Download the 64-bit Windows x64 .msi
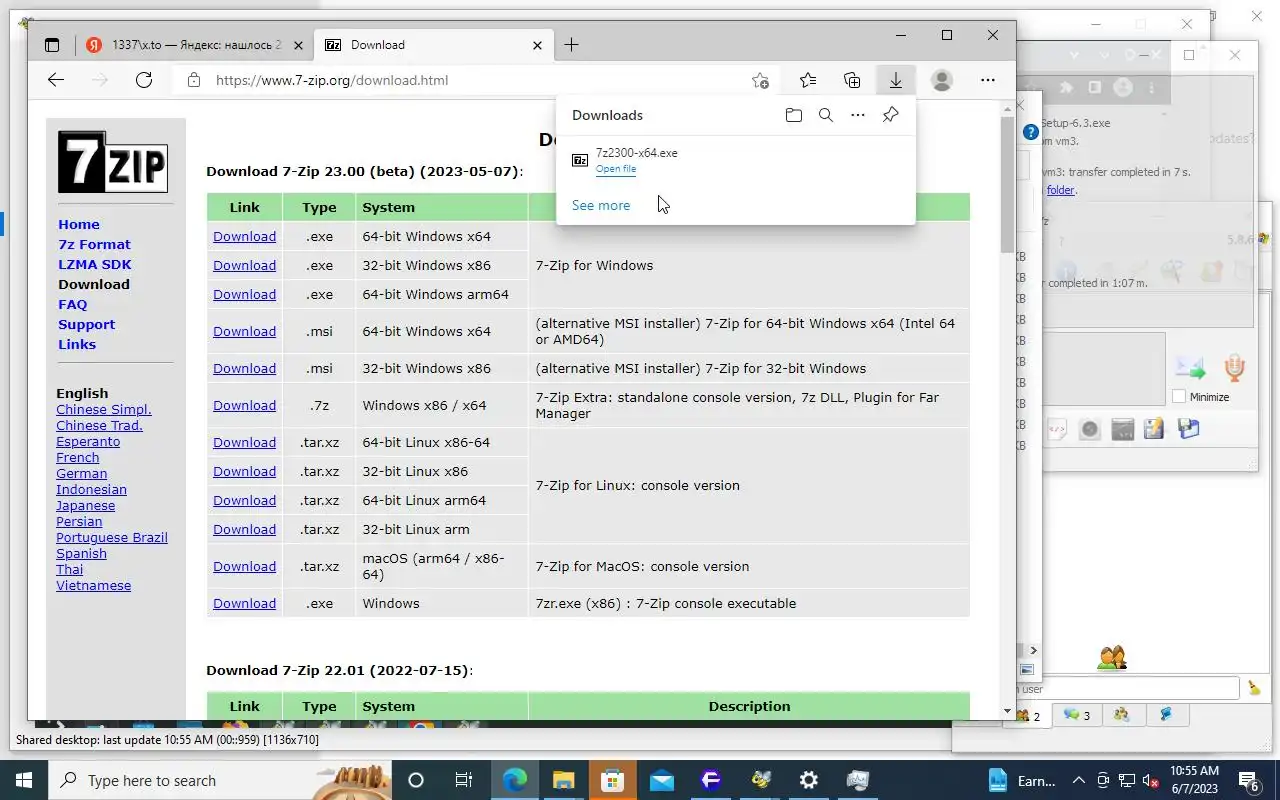Screen dimensions: 1280x800 (244, 331)
